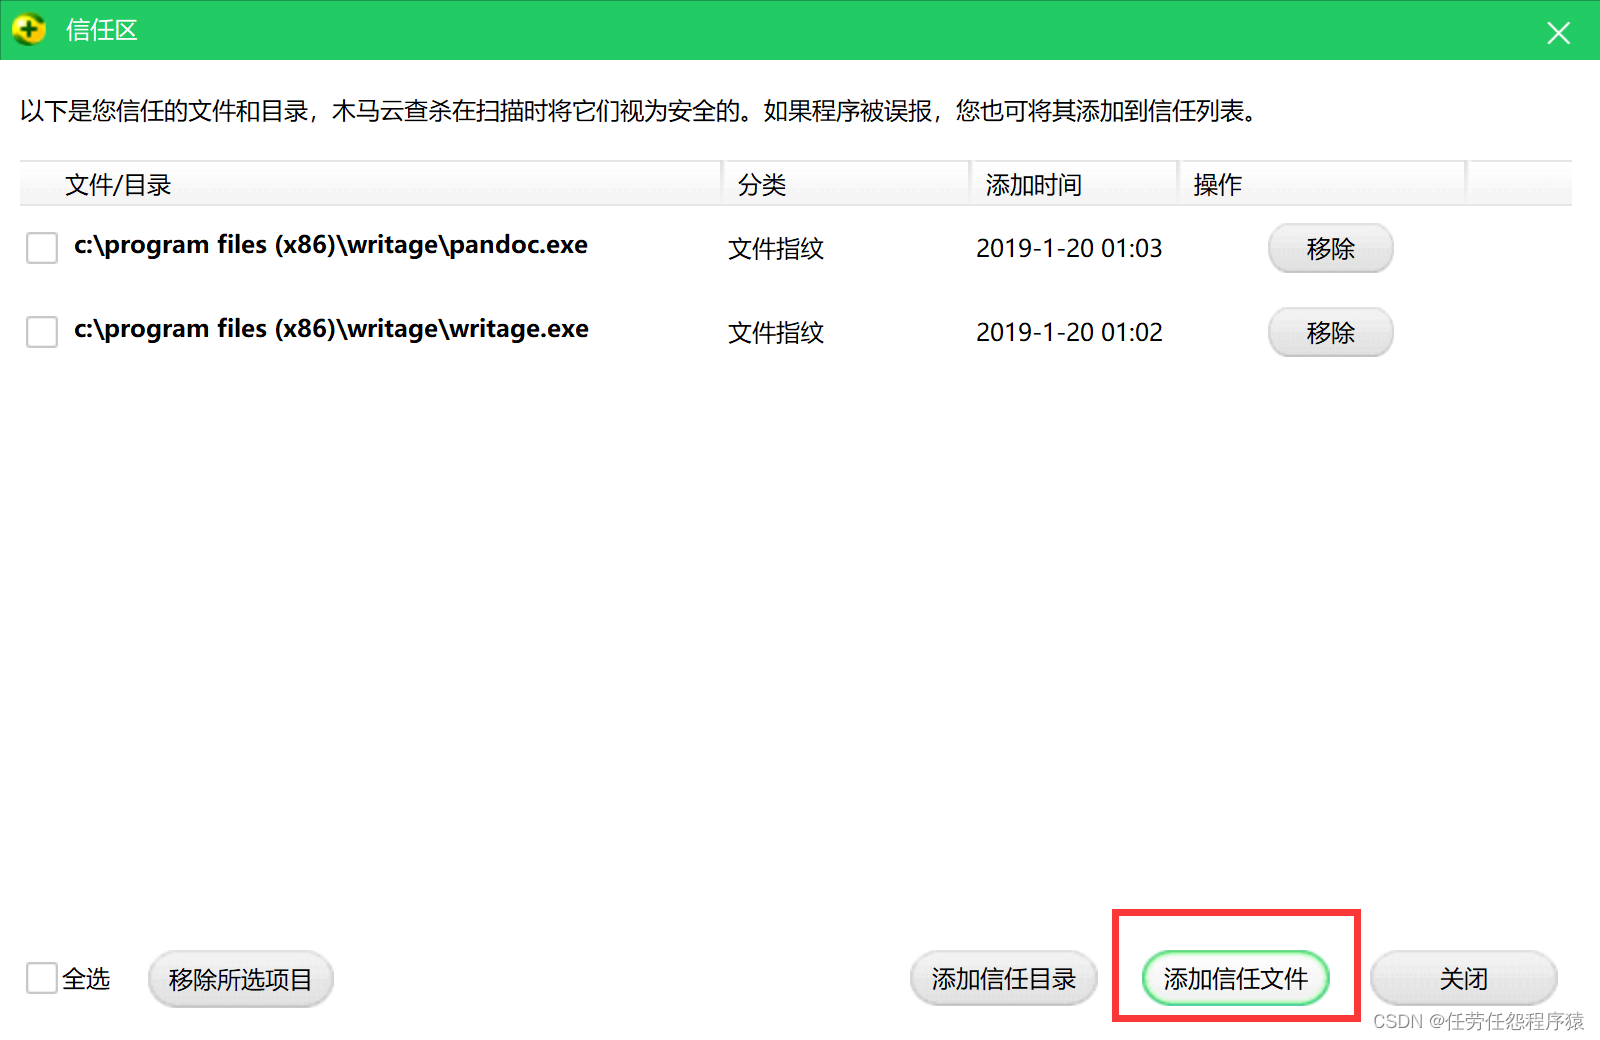Sort by the 分类 column header
This screenshot has height=1040, width=1600.
846,184
